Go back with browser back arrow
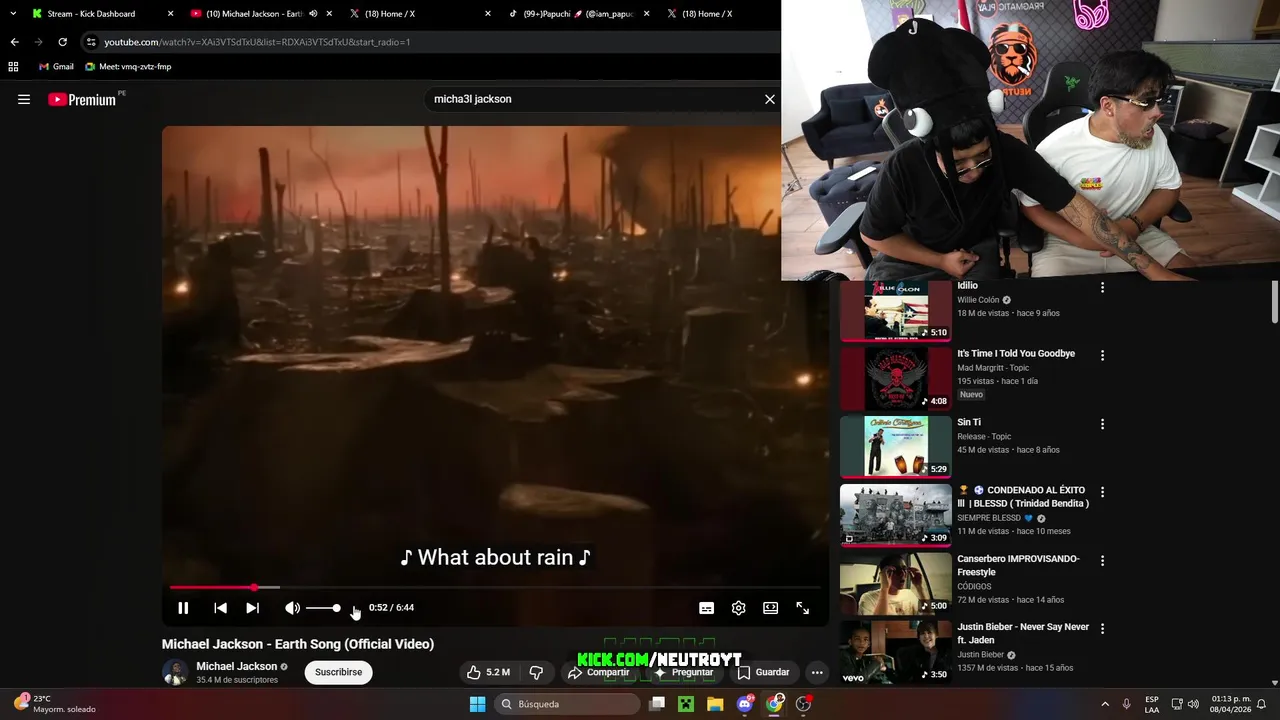The image size is (1280, 720). point(14,42)
